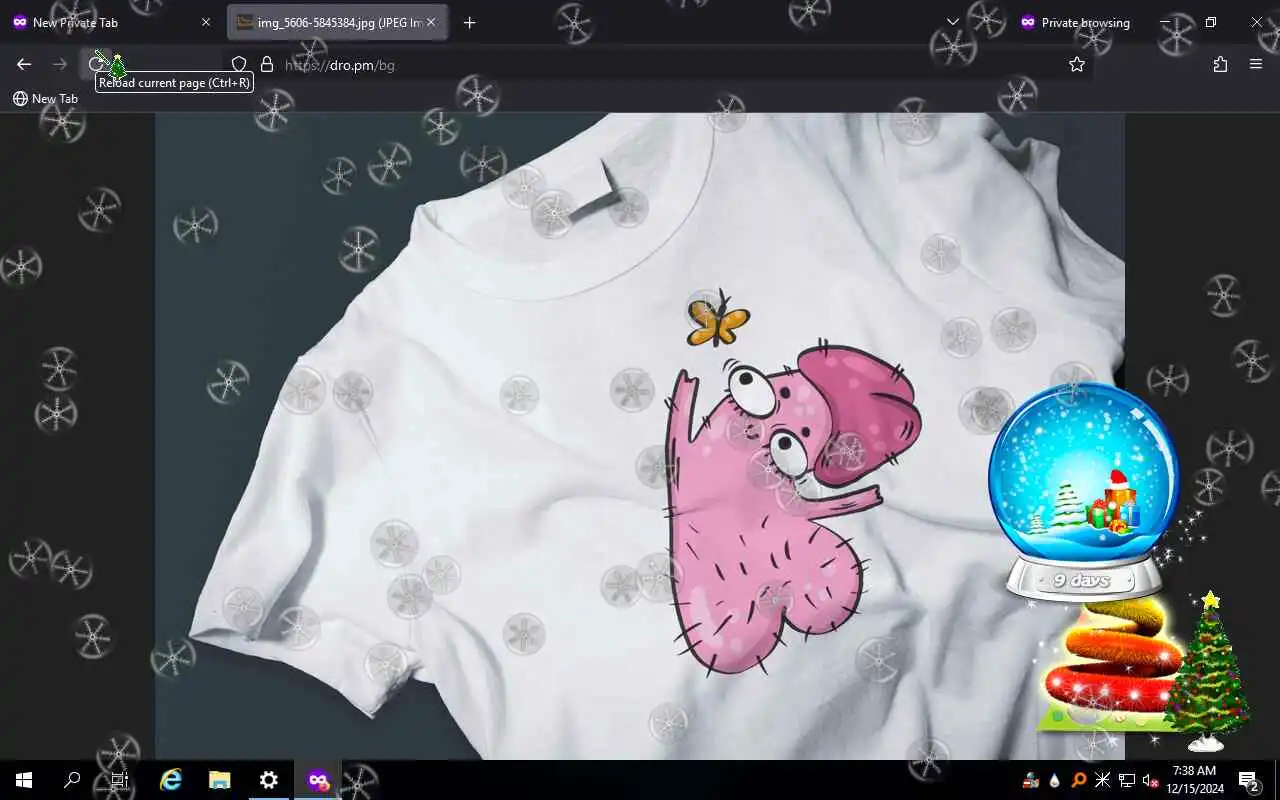Open the clock showing 7:38 AM
Screen dimensions: 1280x800
[x=1194, y=780]
